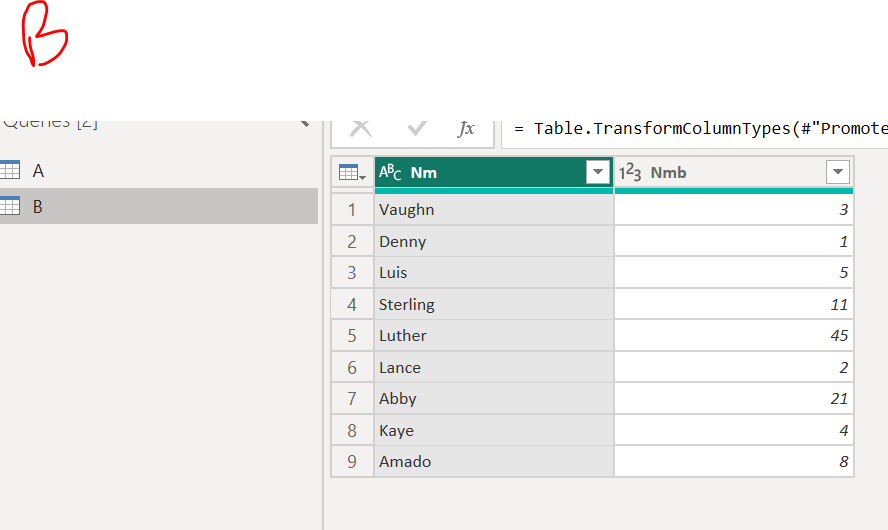Click the Nmb value 8 in Amado's row

pyautogui.click(x=733, y=461)
